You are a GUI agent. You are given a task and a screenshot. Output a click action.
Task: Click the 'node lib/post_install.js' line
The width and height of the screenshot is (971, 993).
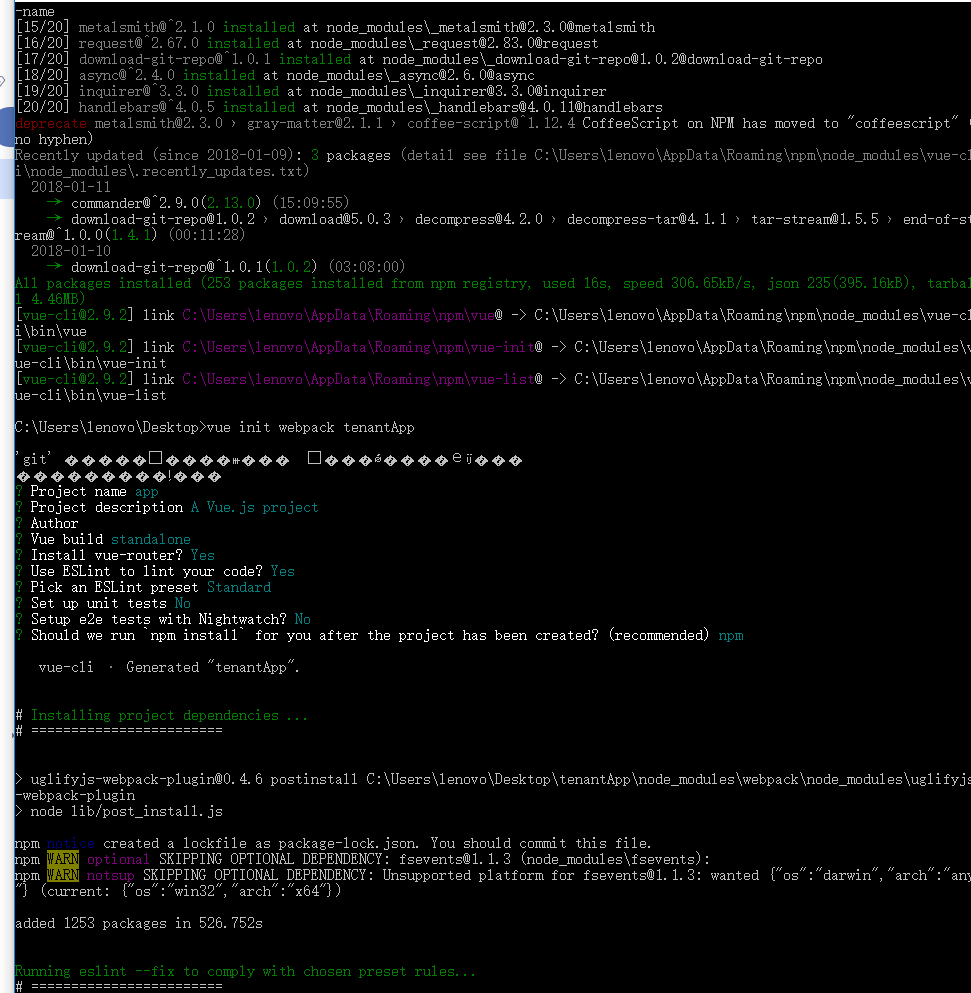coord(127,811)
